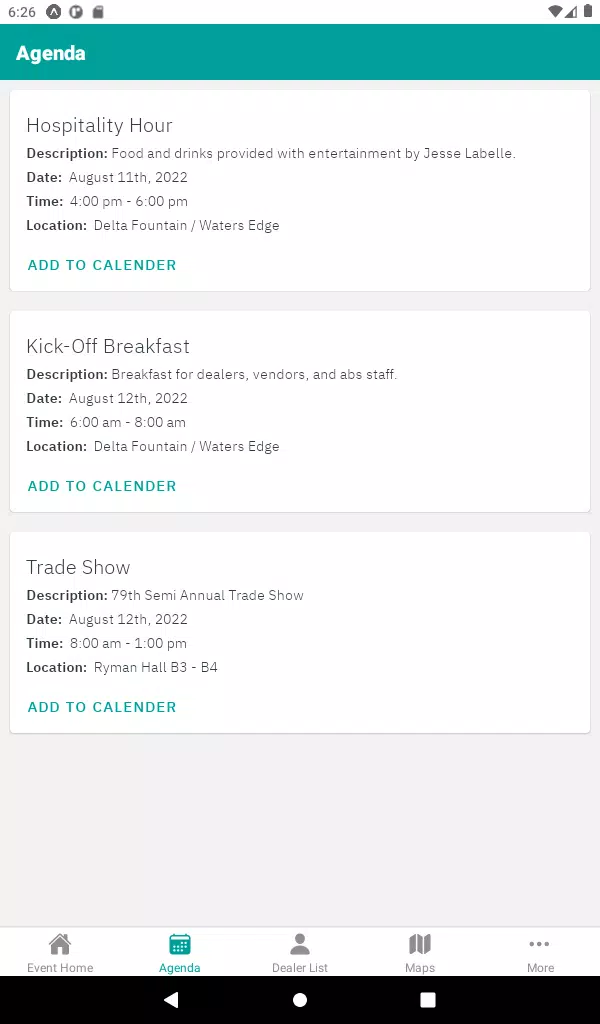600x1024 pixels.
Task: Tap the Trade Show event title
Action: [78, 567]
